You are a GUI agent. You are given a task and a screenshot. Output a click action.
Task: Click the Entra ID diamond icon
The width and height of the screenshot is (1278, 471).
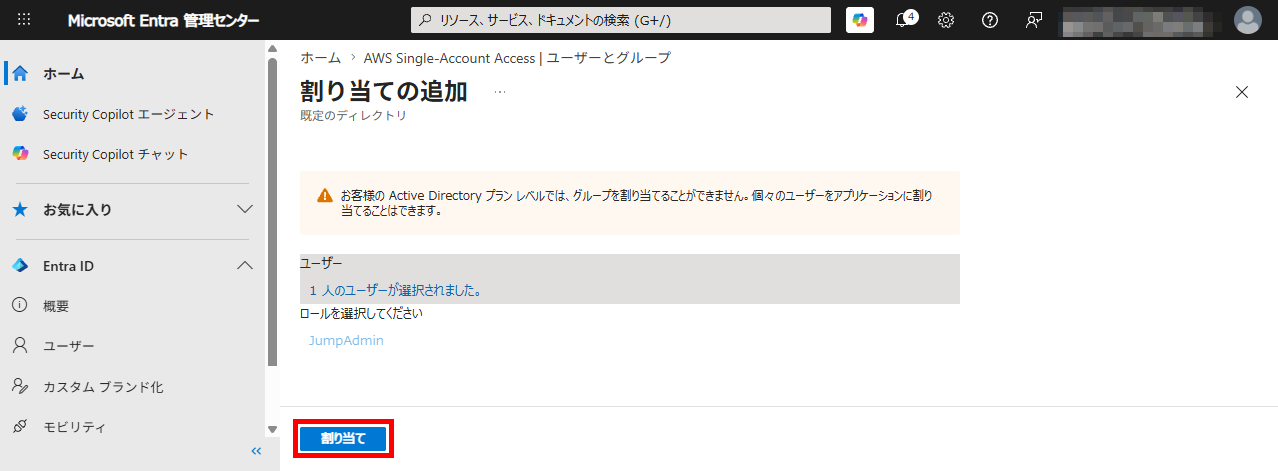[20, 266]
